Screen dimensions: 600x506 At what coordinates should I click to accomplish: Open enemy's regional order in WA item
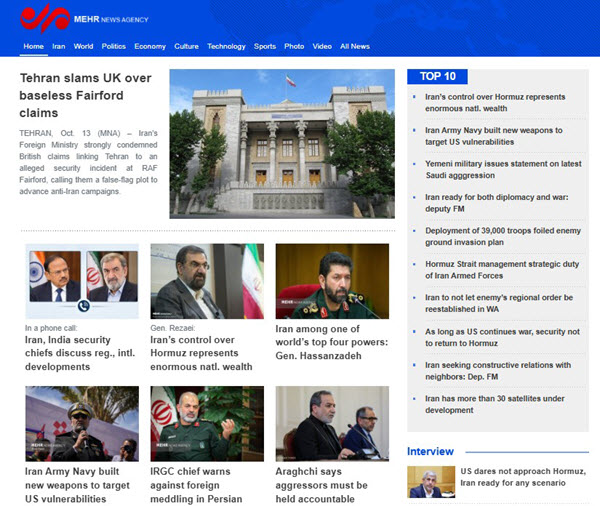499,303
